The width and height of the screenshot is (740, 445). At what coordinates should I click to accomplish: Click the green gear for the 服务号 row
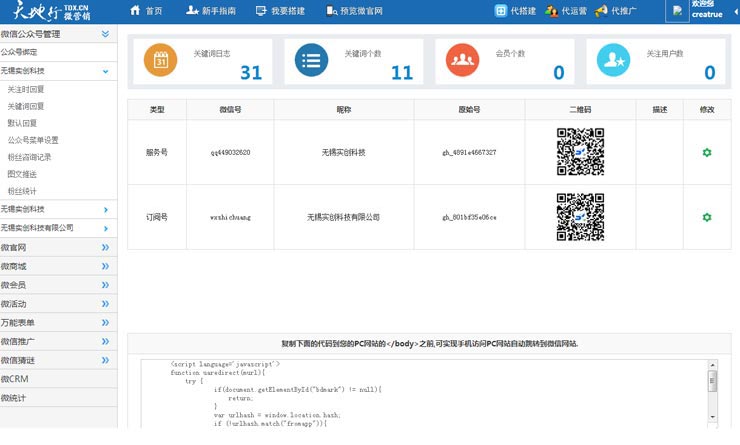[707, 152]
